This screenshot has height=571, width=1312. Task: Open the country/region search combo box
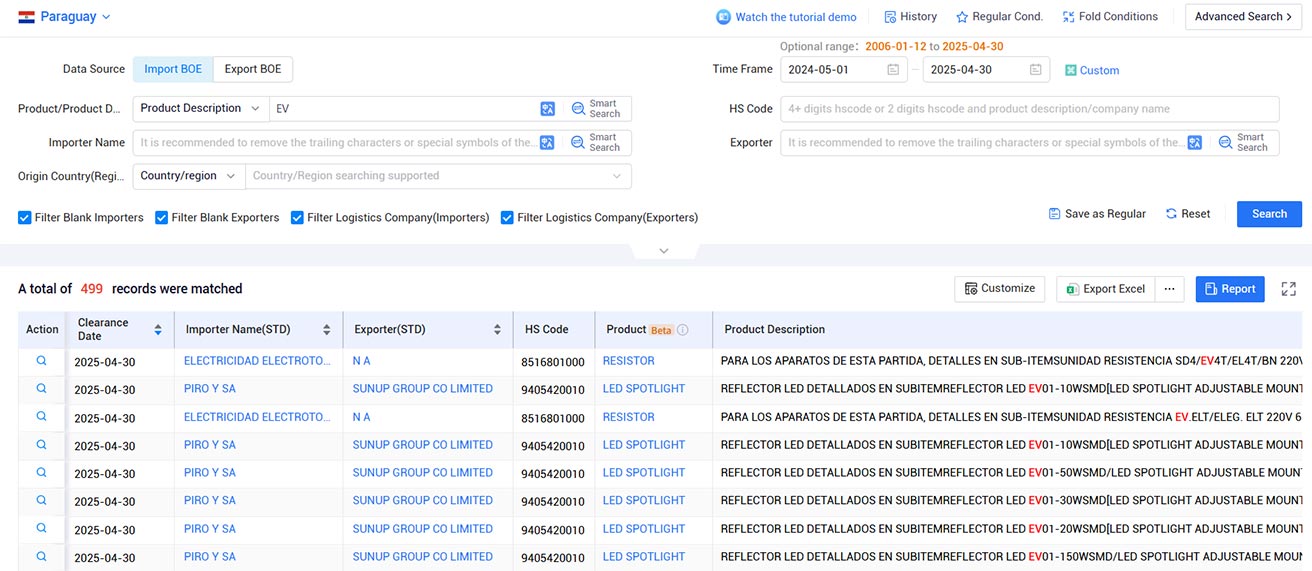(438, 176)
